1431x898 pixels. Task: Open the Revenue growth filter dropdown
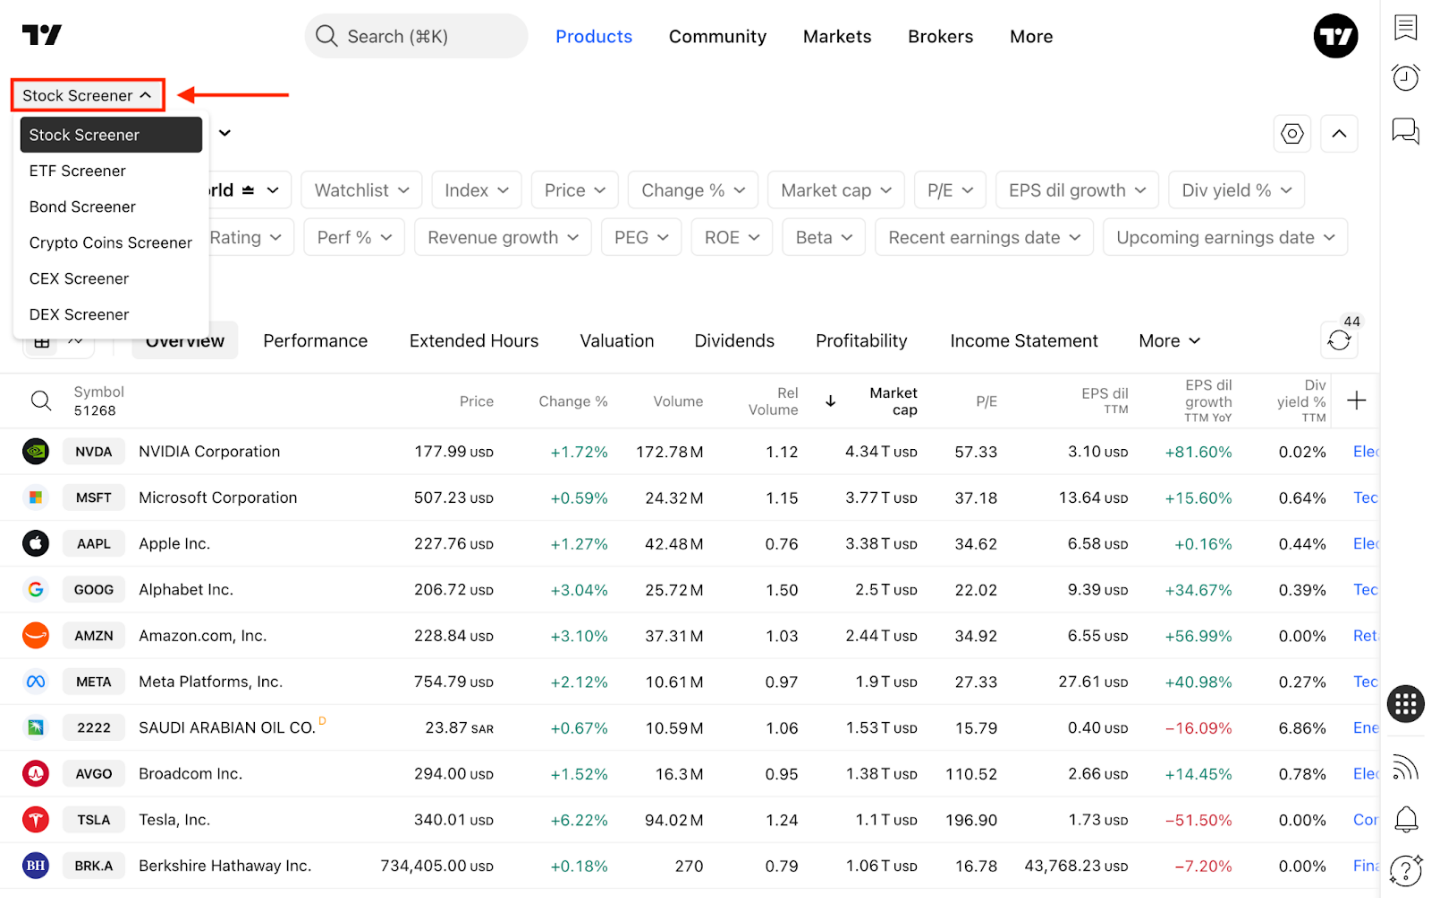click(503, 237)
